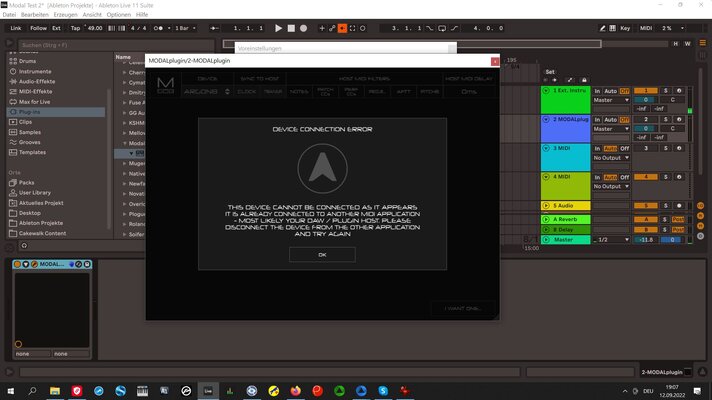The width and height of the screenshot is (712, 400).
Task: Toggle the metronome icon
Action: click(158, 28)
